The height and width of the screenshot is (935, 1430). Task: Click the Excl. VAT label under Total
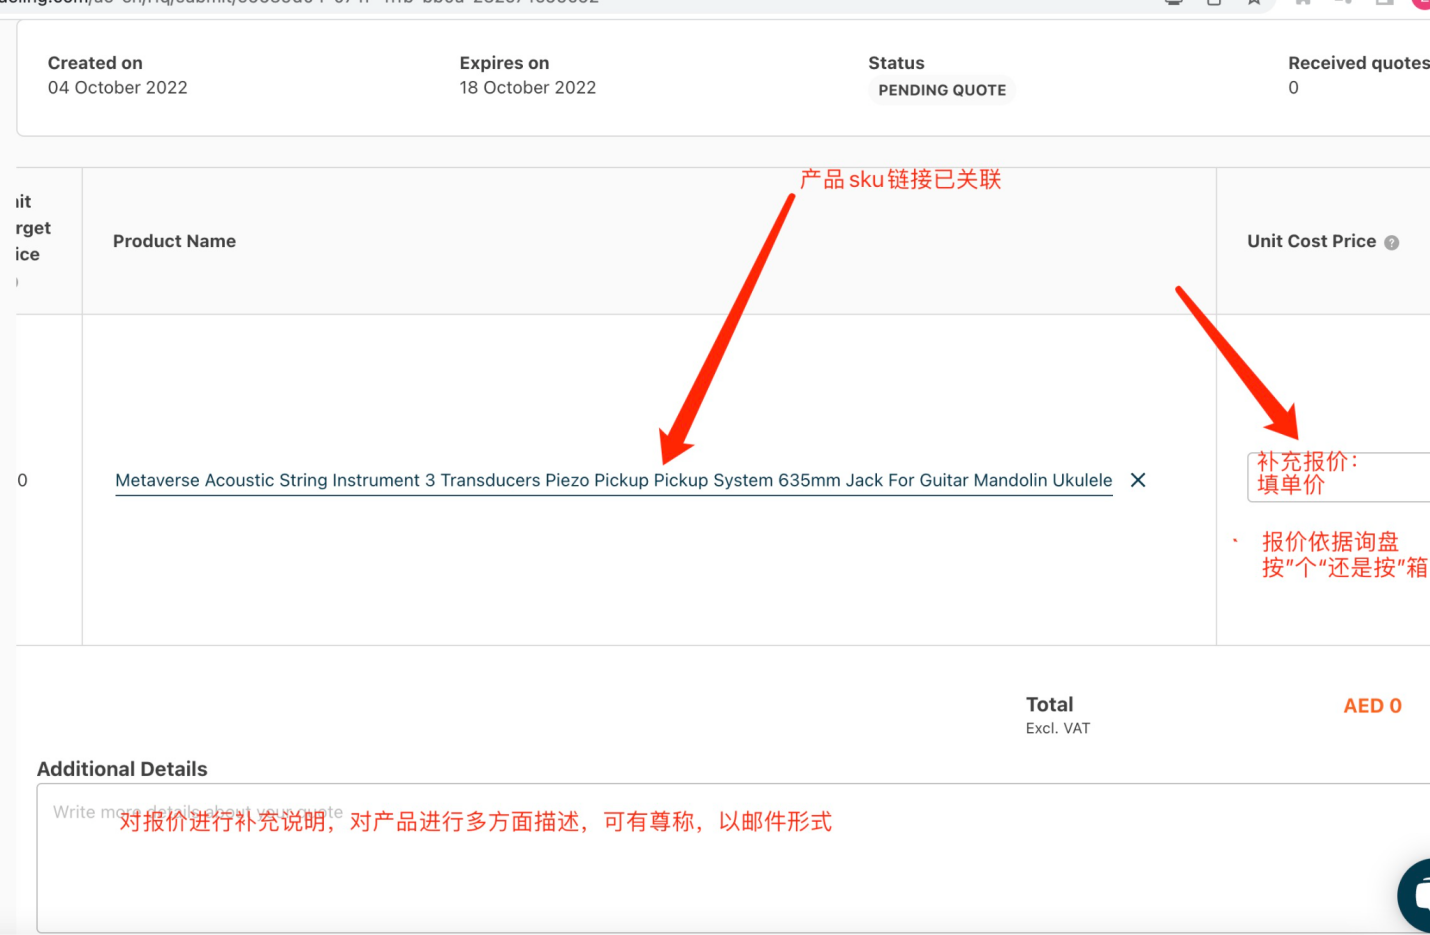tap(1057, 728)
